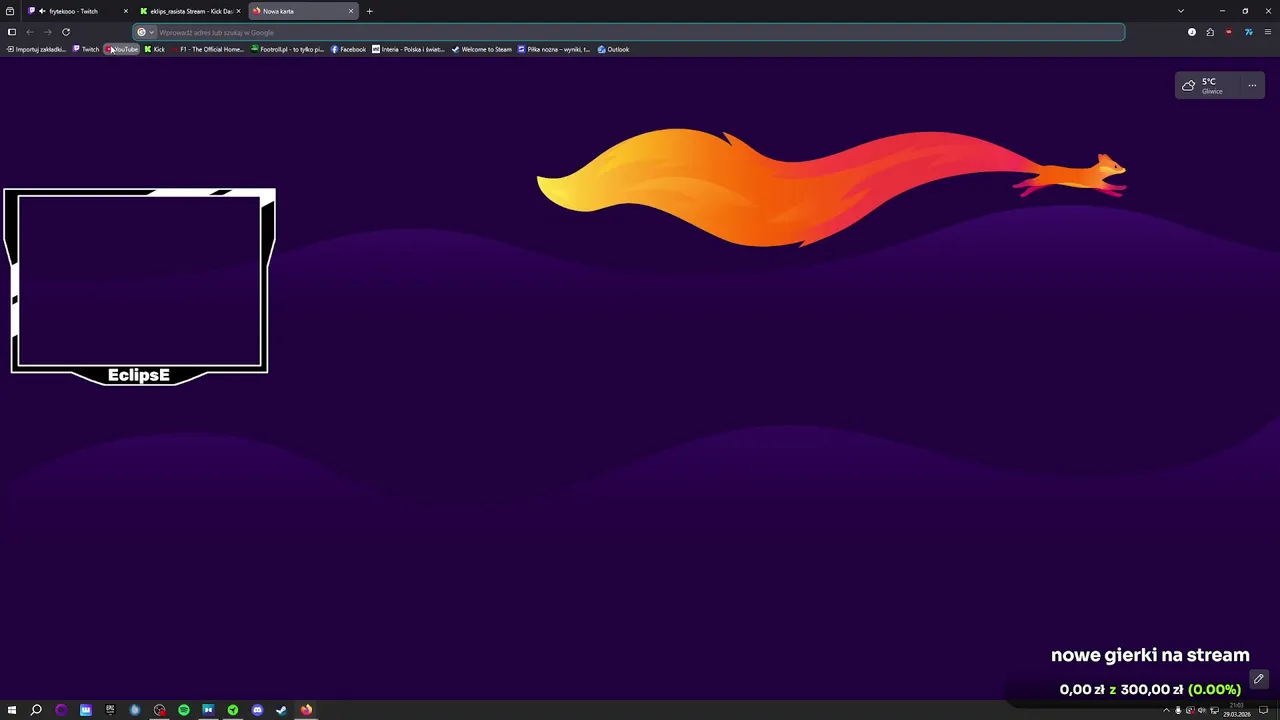Open the Steam icon in taskbar
Viewport: 1280px width, 720px height.
click(281, 710)
